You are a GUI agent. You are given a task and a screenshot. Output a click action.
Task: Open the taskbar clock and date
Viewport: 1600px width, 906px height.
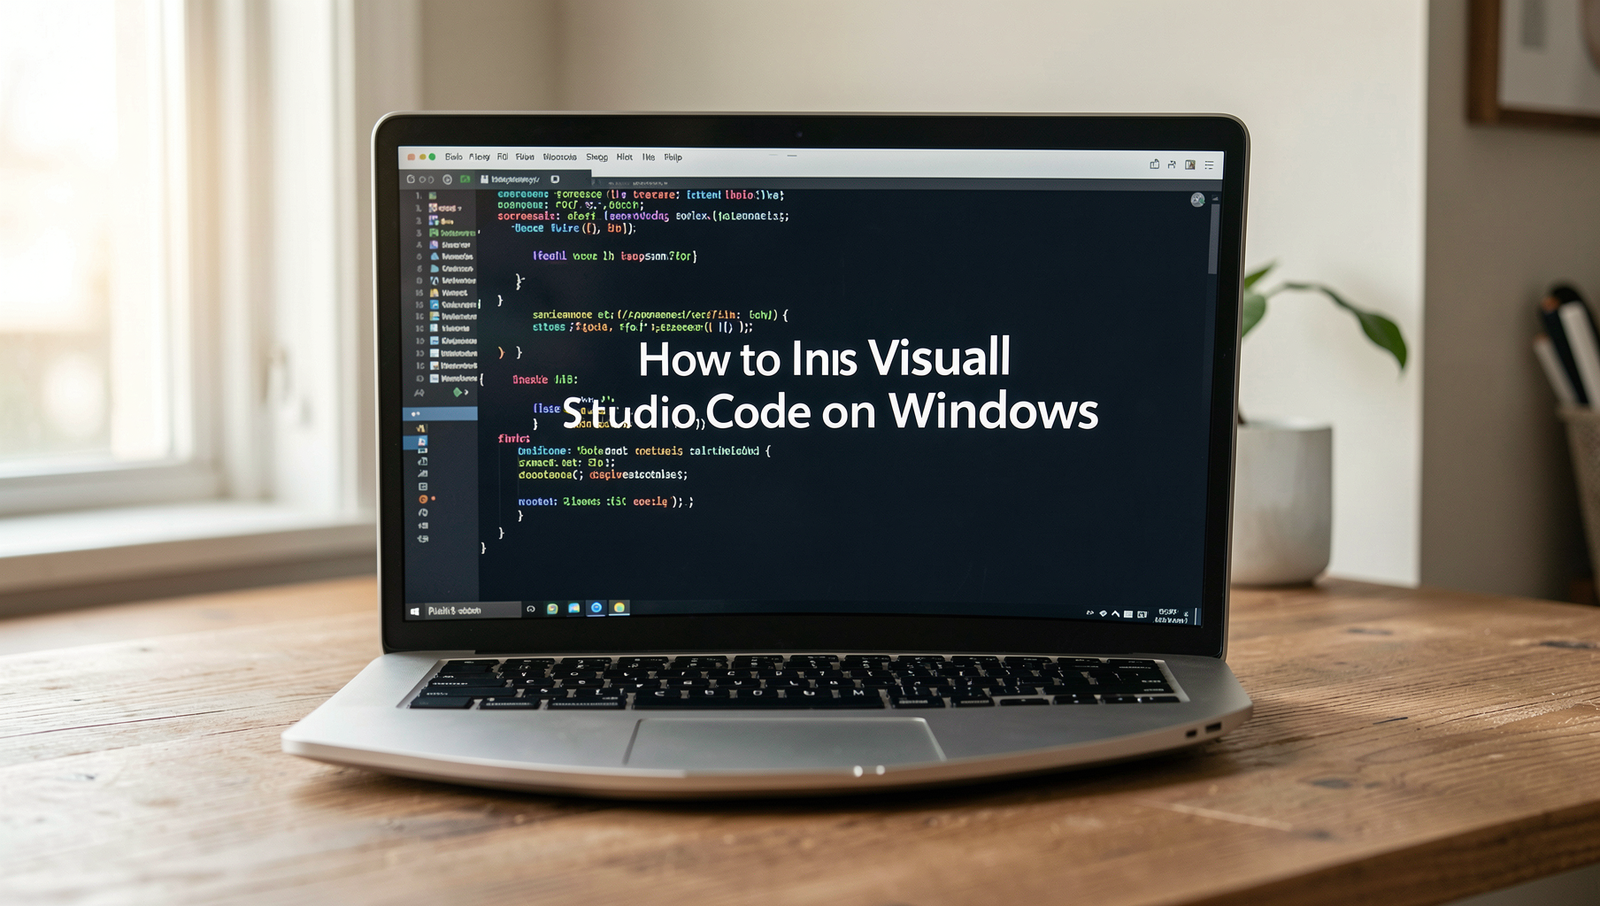(1170, 616)
